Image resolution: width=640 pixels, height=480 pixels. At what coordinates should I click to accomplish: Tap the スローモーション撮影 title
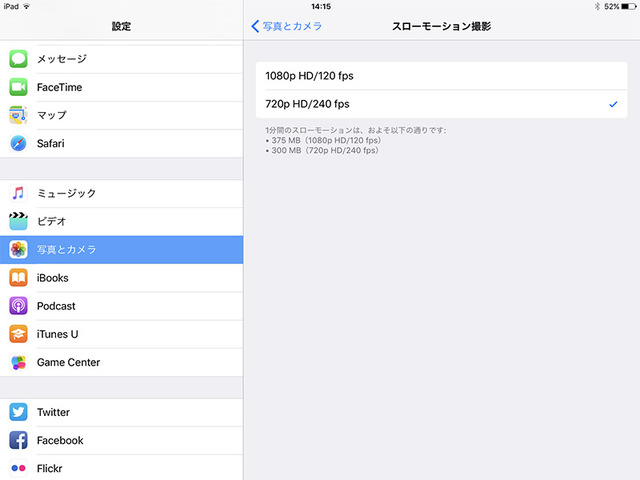tap(441, 26)
